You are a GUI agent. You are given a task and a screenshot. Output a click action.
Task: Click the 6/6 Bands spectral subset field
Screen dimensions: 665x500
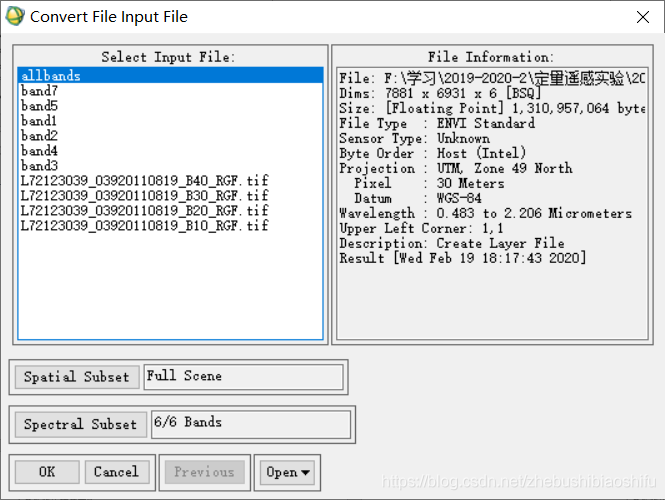pyautogui.click(x=251, y=424)
